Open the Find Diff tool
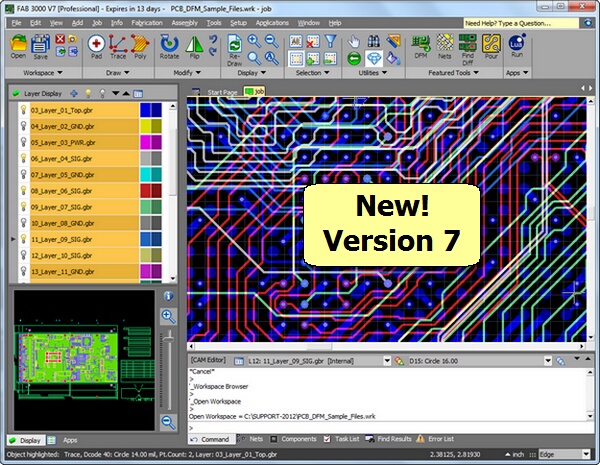Viewport: 600px width, 465px height. tap(468, 50)
